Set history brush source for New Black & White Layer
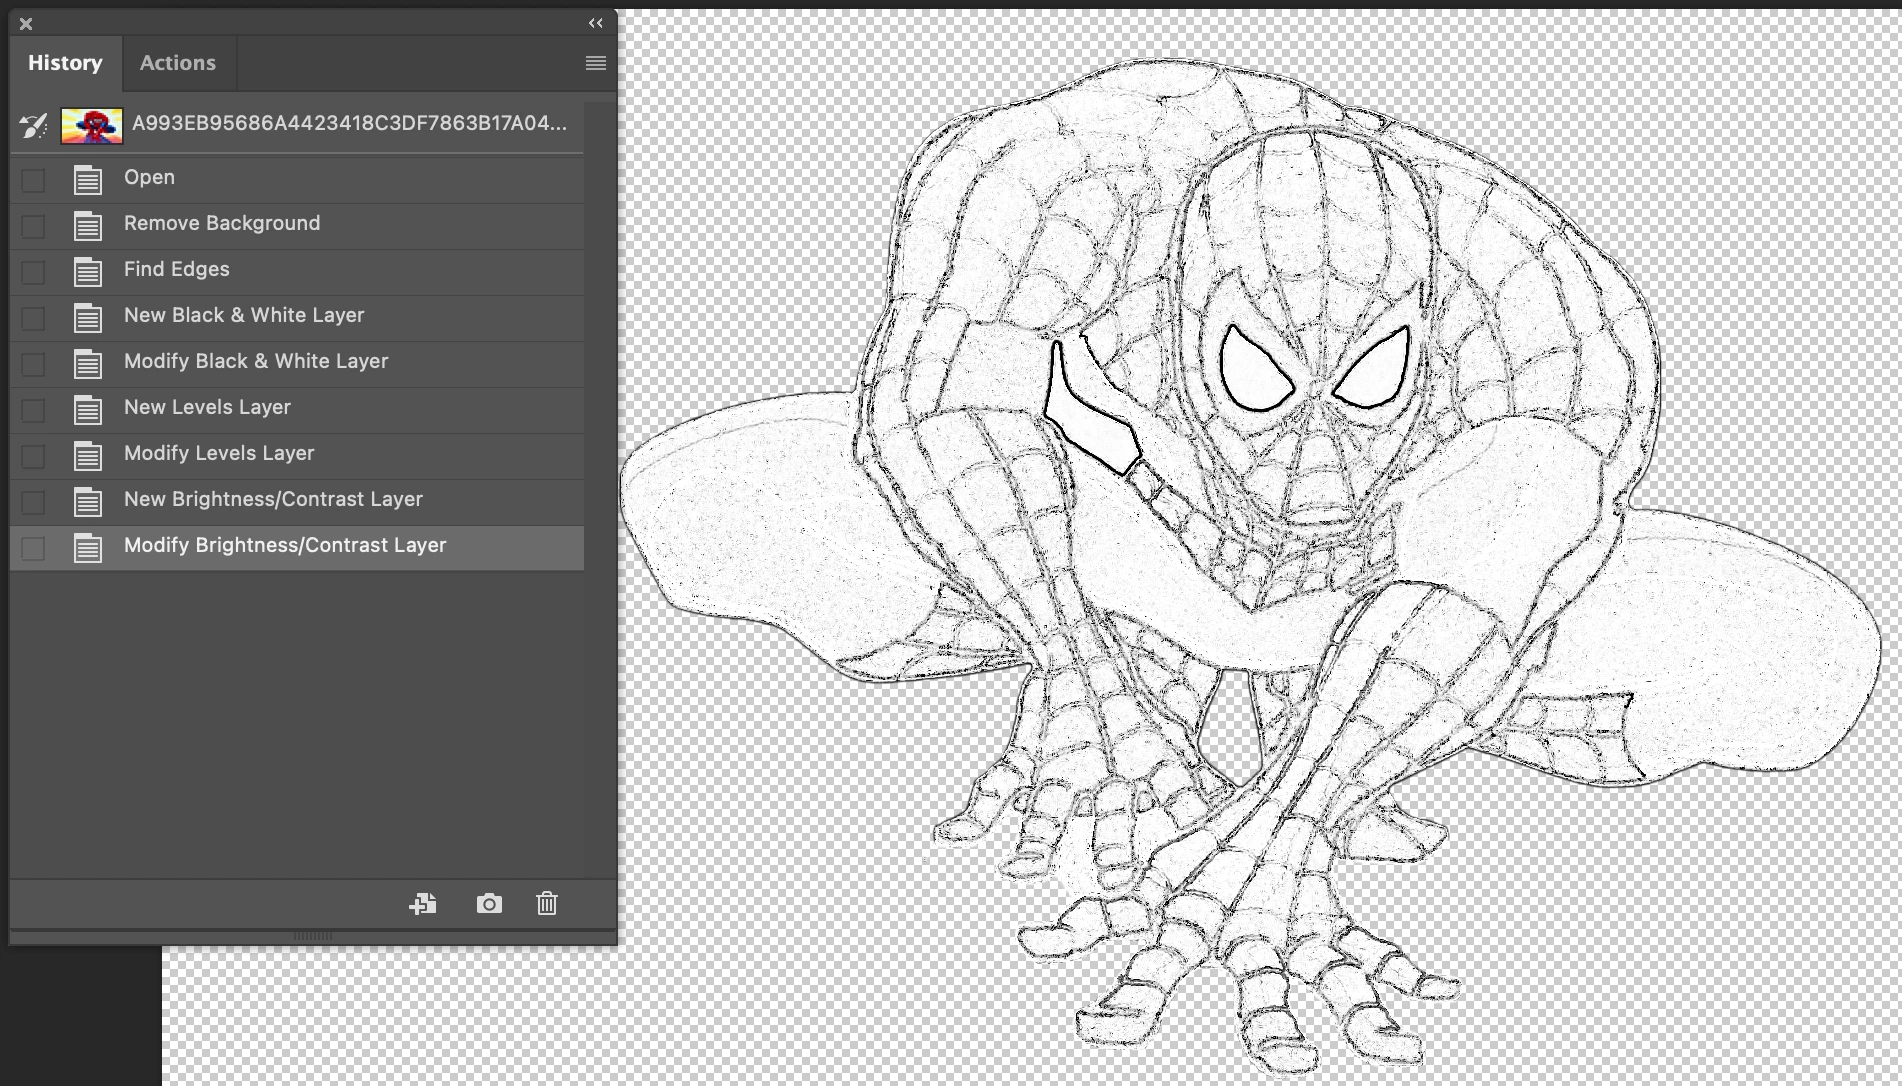 click(33, 318)
